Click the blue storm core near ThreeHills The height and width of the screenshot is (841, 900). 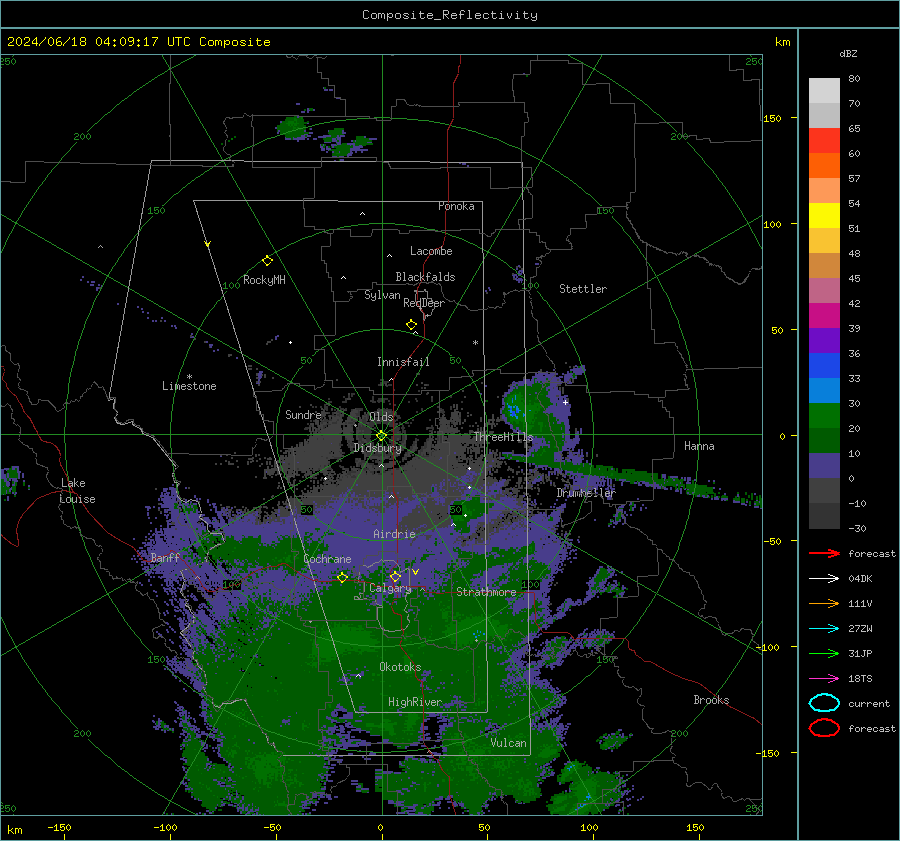click(513, 410)
